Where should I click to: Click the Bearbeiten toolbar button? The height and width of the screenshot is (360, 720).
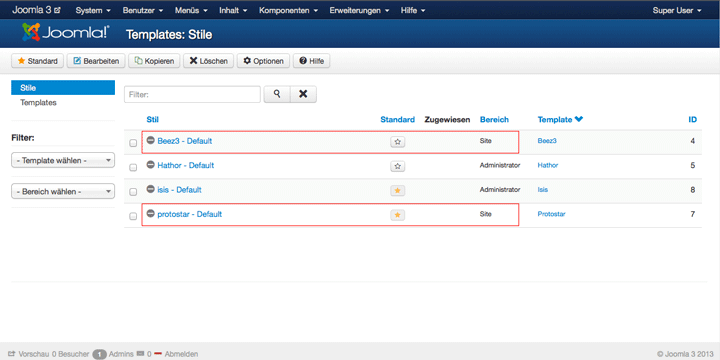click(x=96, y=61)
